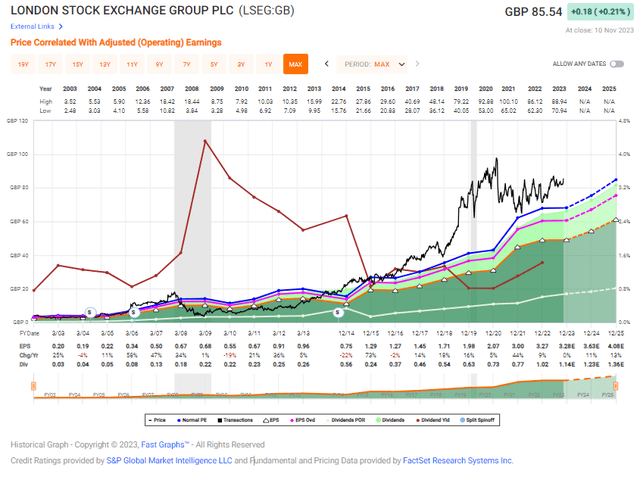Viewport: 640px width, 480px height.
Task: Choose the 11Y period button
Action: tap(132, 64)
